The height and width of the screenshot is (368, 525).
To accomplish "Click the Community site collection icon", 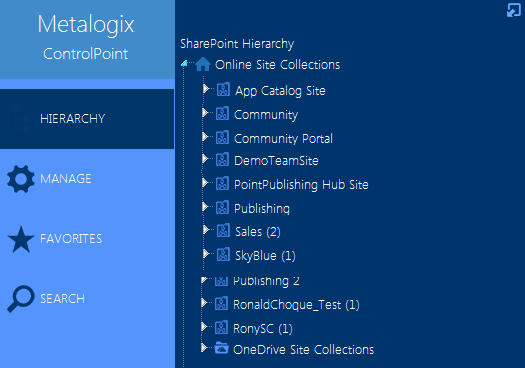I will [222, 113].
